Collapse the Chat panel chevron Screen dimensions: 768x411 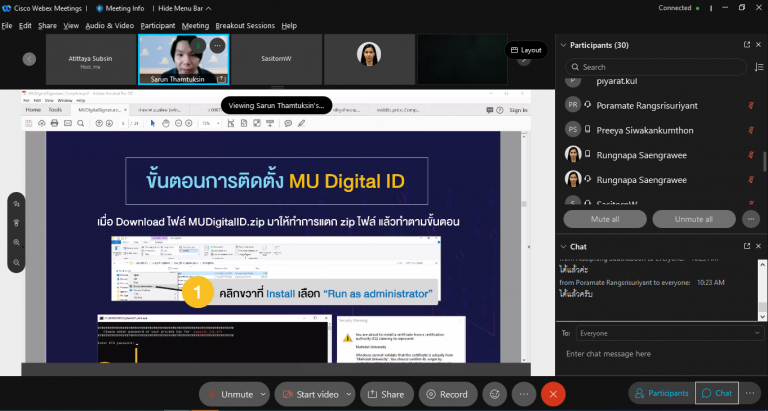(562, 246)
